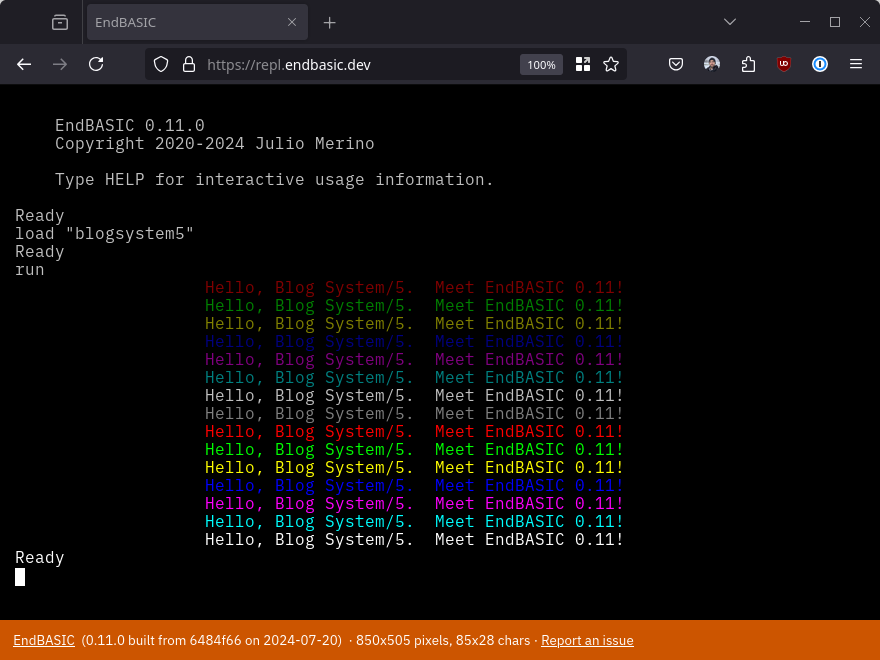Click the terminal cursor block
This screenshot has width=880, height=660.
point(20,577)
